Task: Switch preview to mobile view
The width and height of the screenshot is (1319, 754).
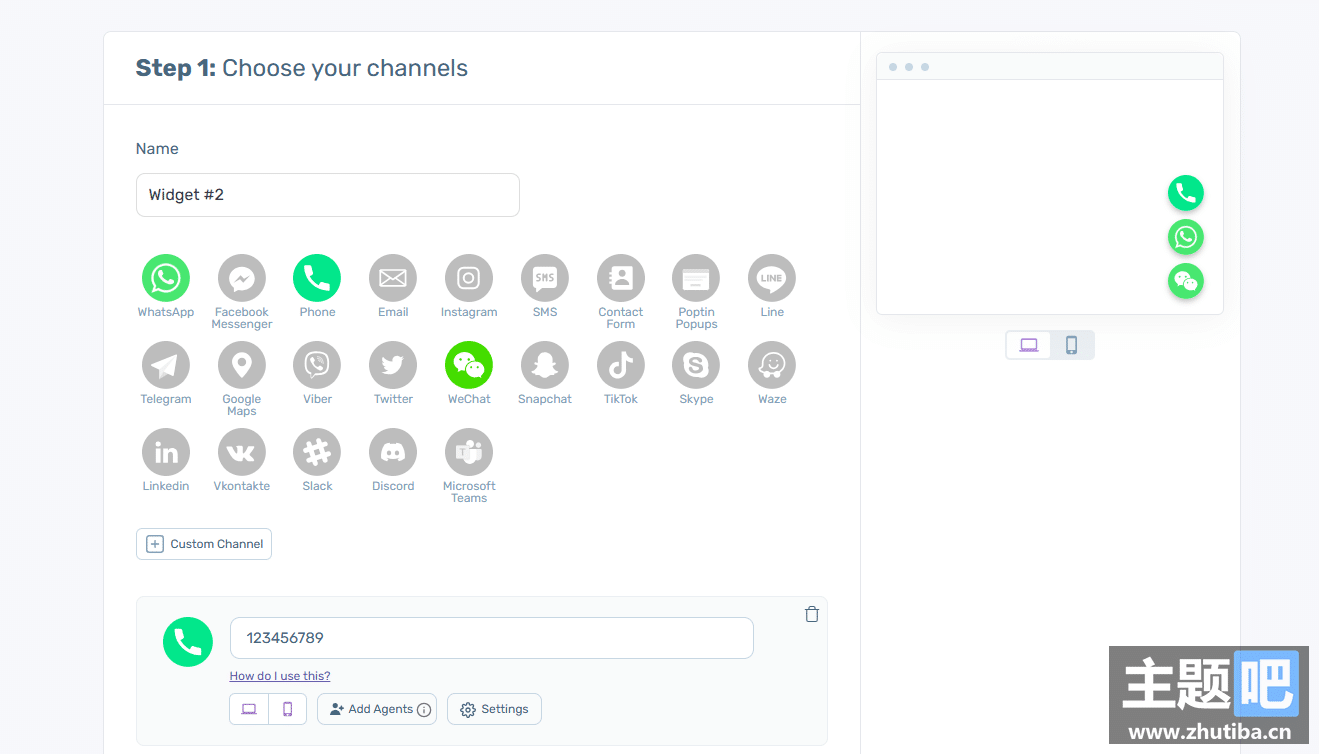Action: (x=1072, y=345)
